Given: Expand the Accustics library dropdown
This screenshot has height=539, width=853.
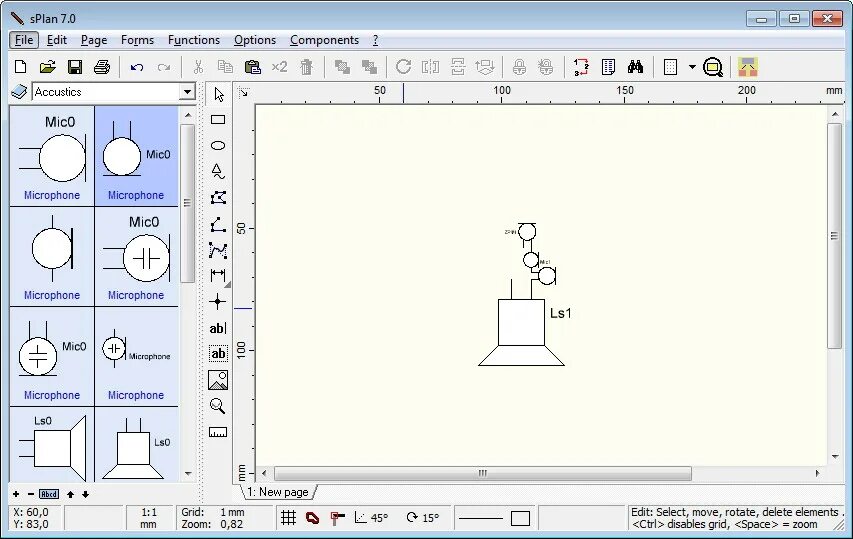Looking at the screenshot, I should 187,91.
